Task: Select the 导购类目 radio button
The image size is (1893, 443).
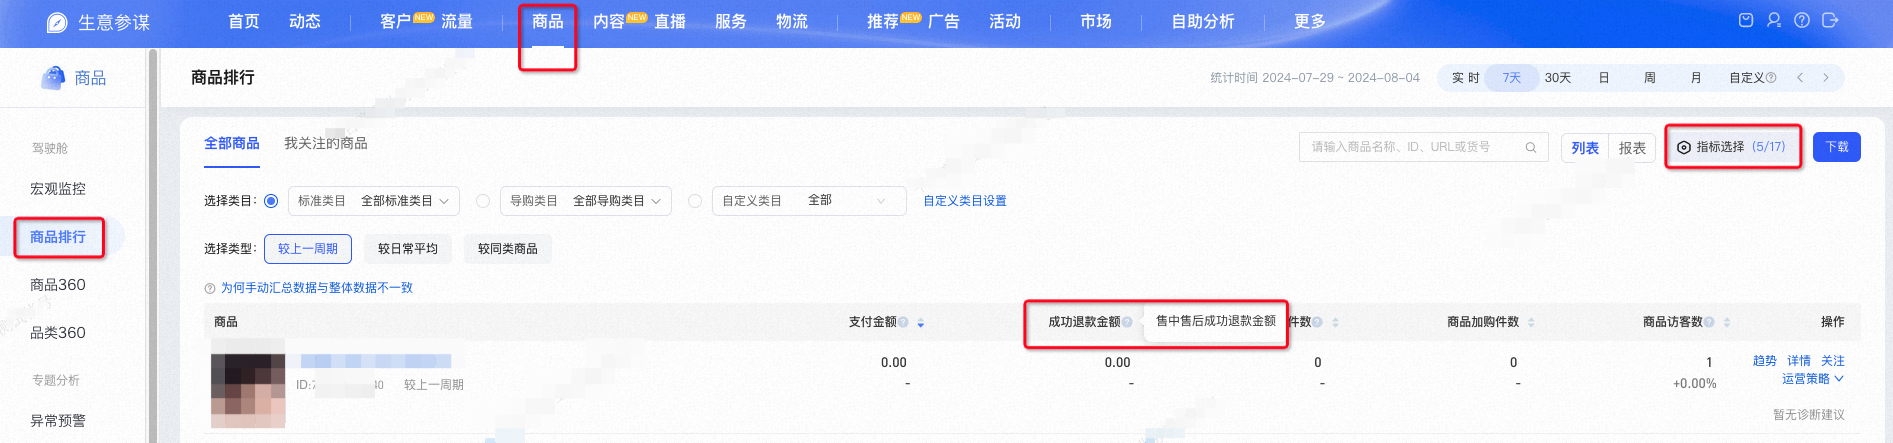Action: point(483,201)
